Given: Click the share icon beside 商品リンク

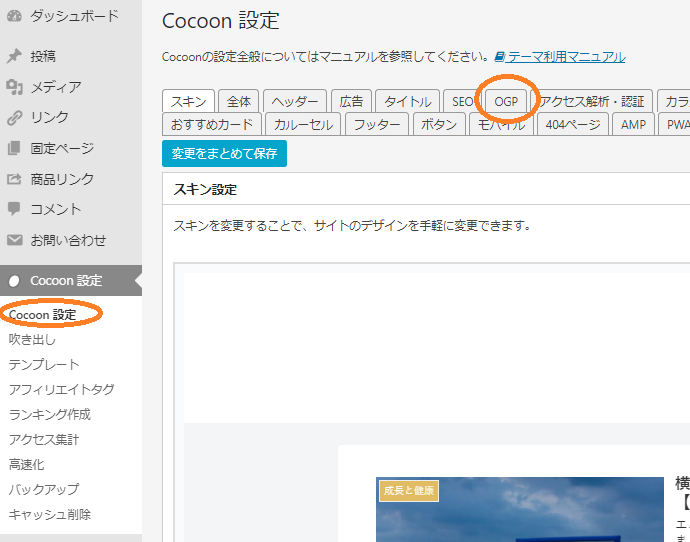Looking at the screenshot, I should (14, 179).
